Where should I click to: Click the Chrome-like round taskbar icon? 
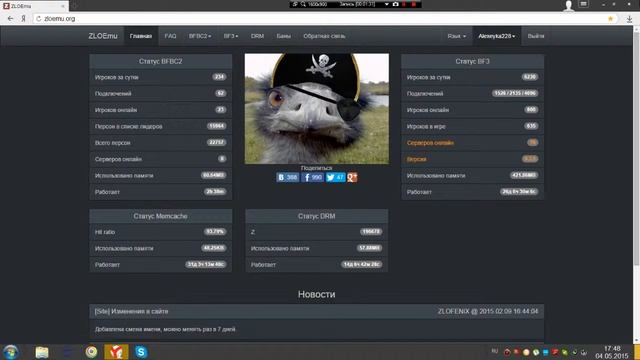pyautogui.click(x=91, y=352)
